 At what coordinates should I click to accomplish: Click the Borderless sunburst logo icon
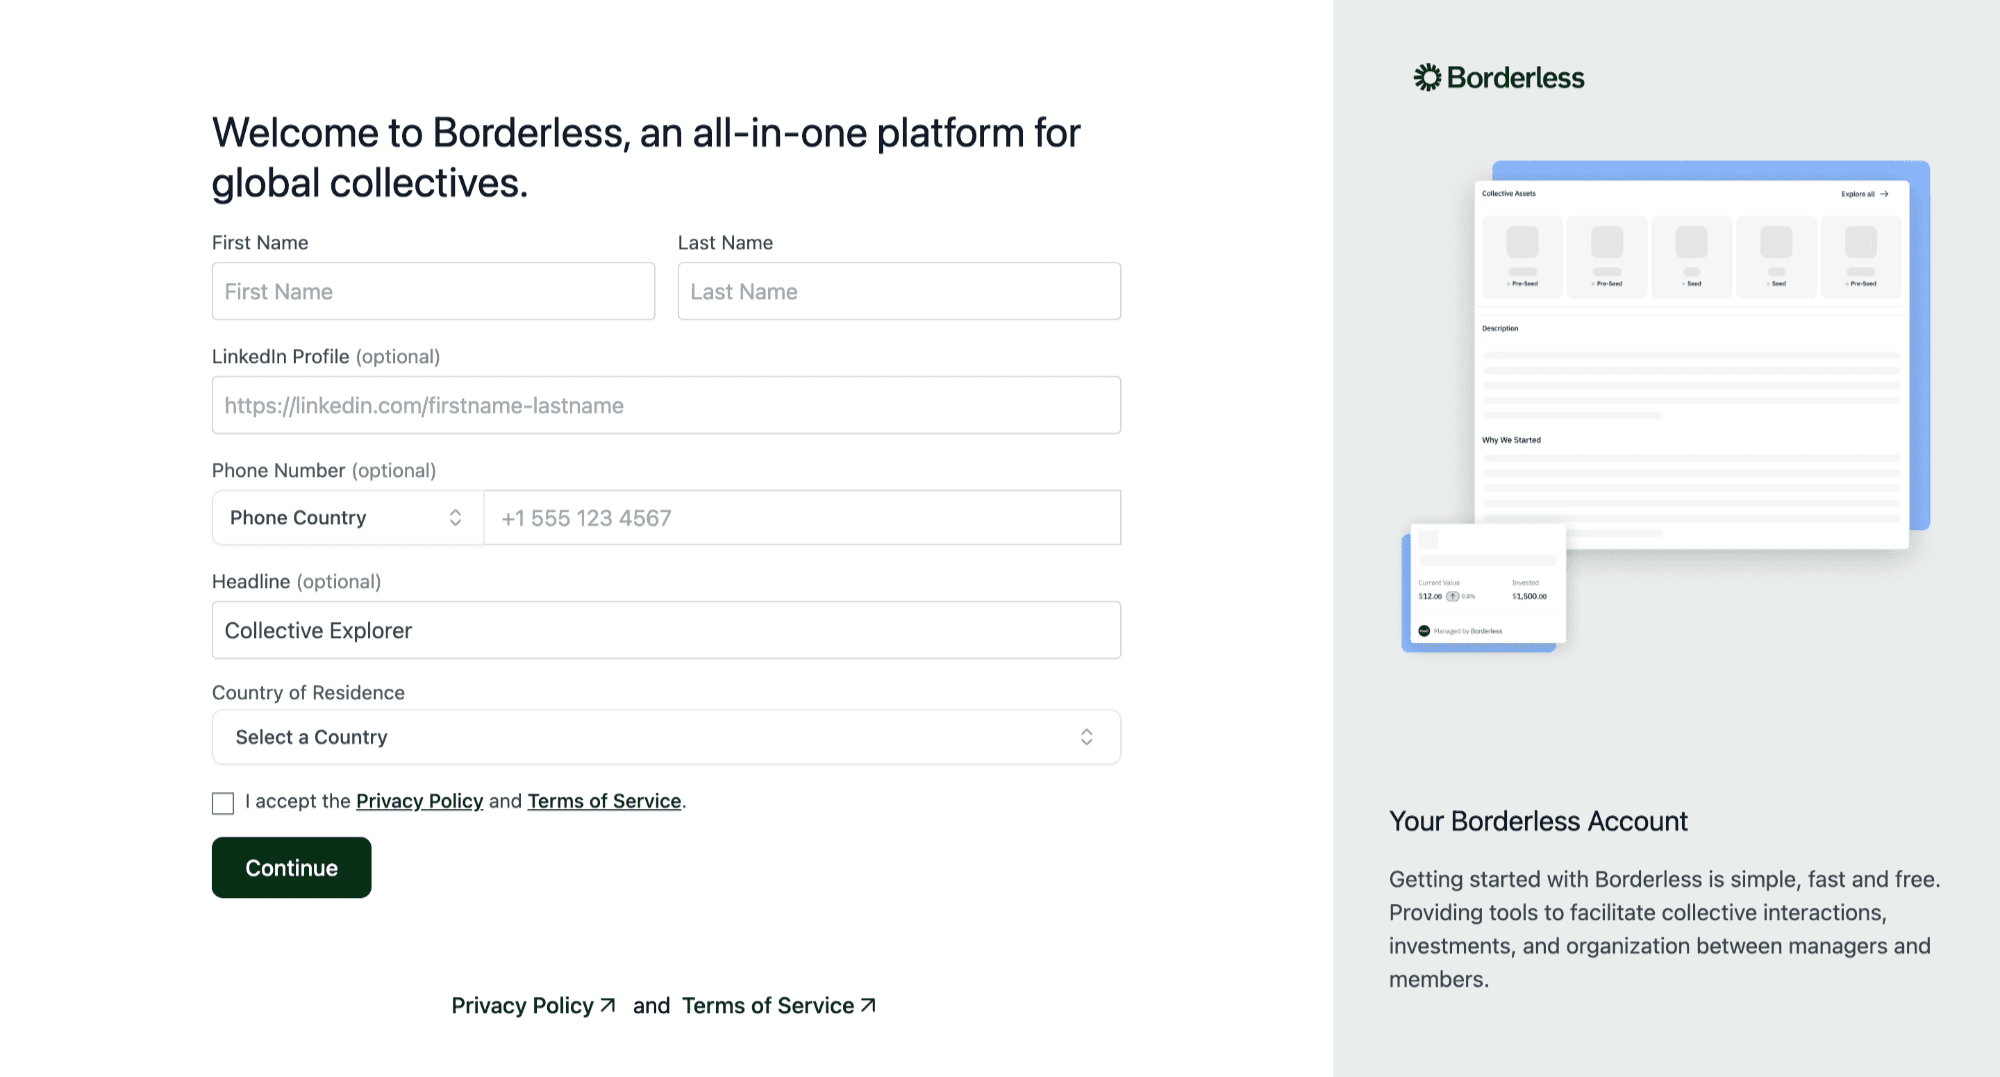click(x=1427, y=77)
